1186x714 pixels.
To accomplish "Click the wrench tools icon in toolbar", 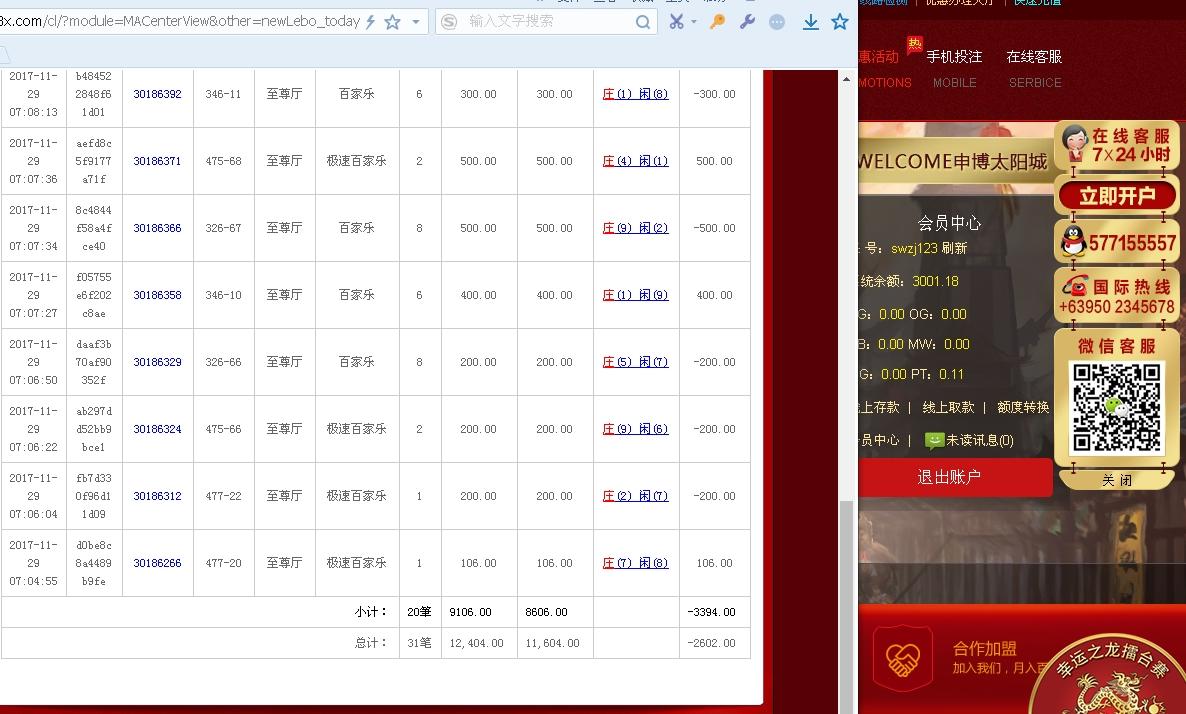I will 746,21.
